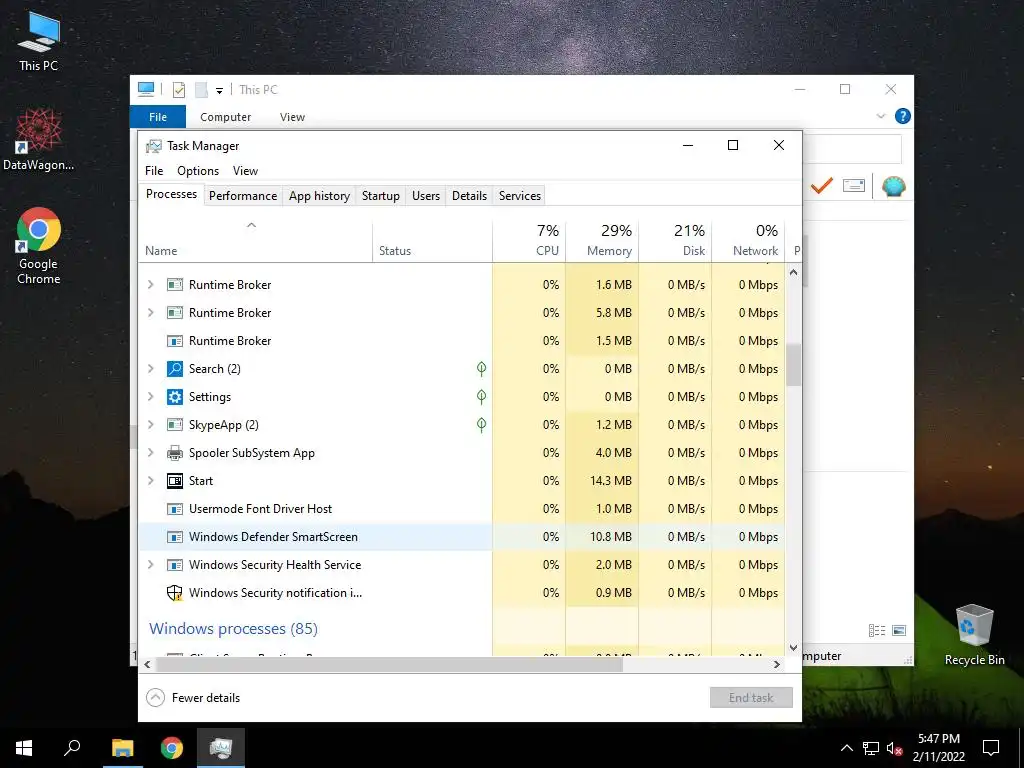Click the muted volume tray icon

894,748
